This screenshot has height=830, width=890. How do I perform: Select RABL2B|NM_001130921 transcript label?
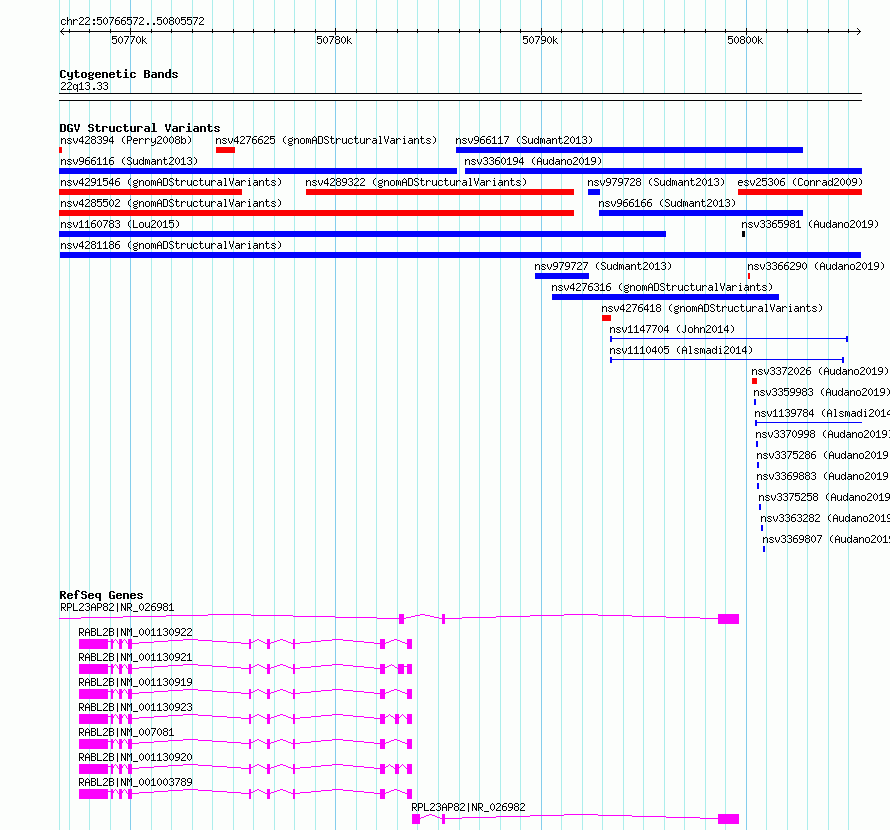click(x=135, y=657)
